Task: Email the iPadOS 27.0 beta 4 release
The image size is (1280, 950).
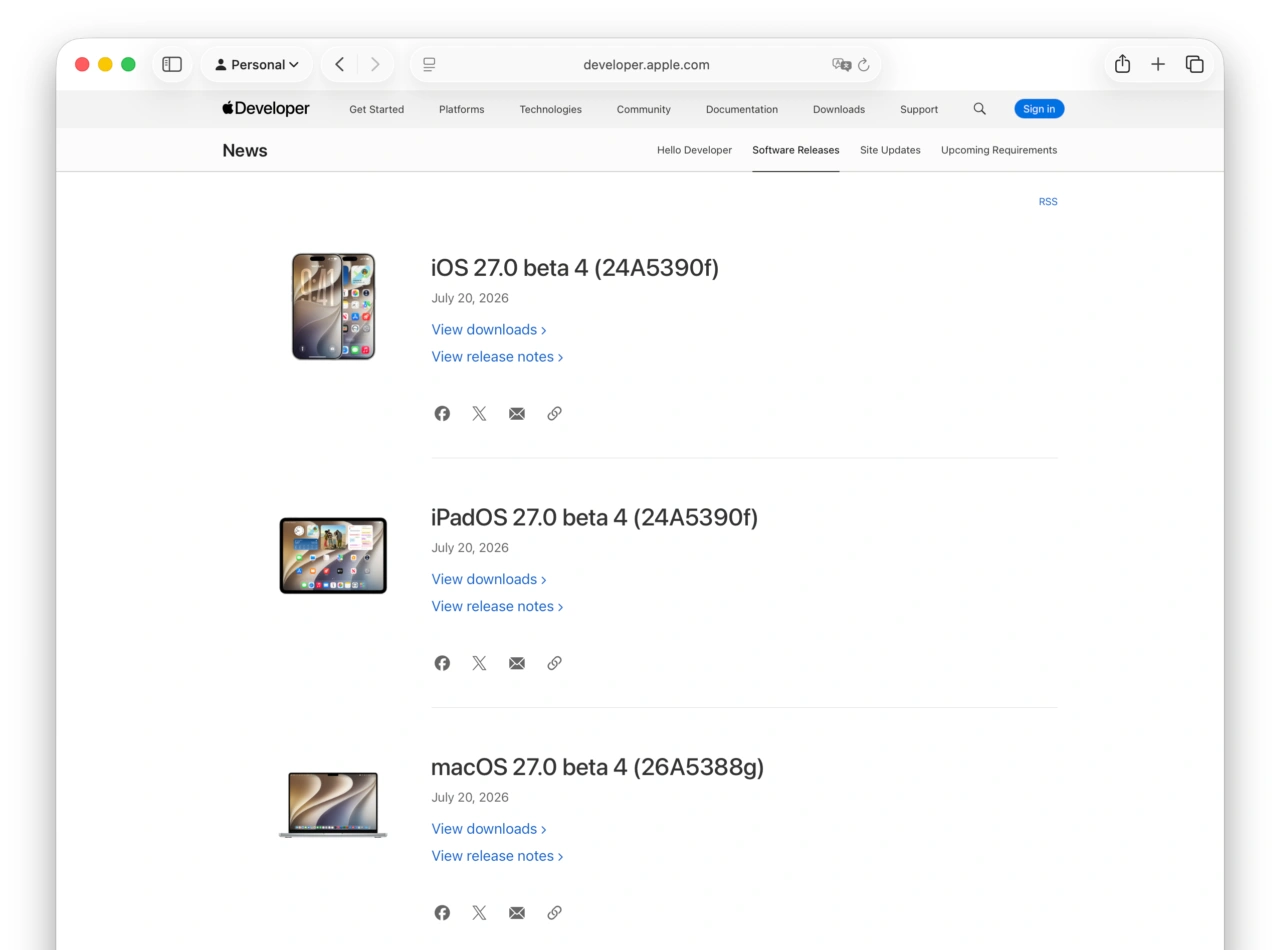Action: [517, 663]
